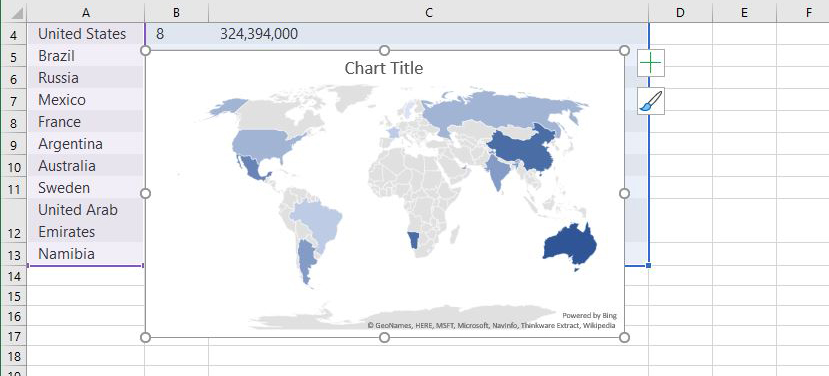829x376 pixels.
Task: Click the bottom-right chart resize handle
Action: click(624, 337)
